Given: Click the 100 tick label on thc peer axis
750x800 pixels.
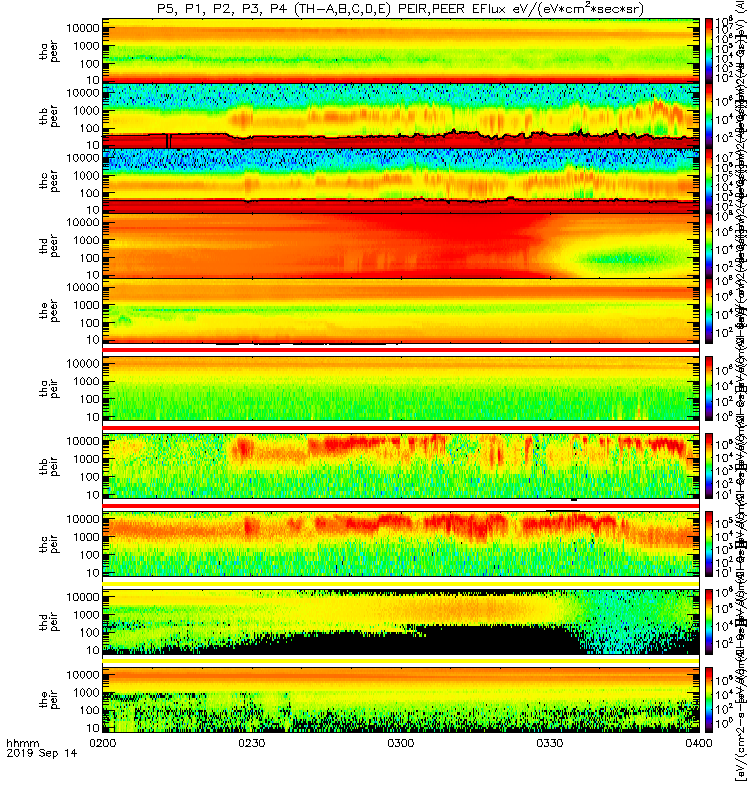Looking at the screenshot, I should point(89,193).
